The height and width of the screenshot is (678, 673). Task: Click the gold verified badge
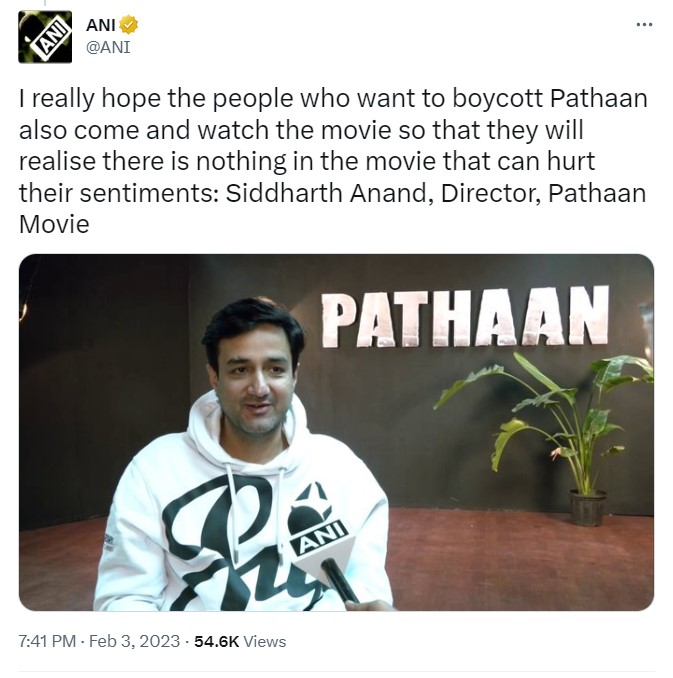[128, 25]
